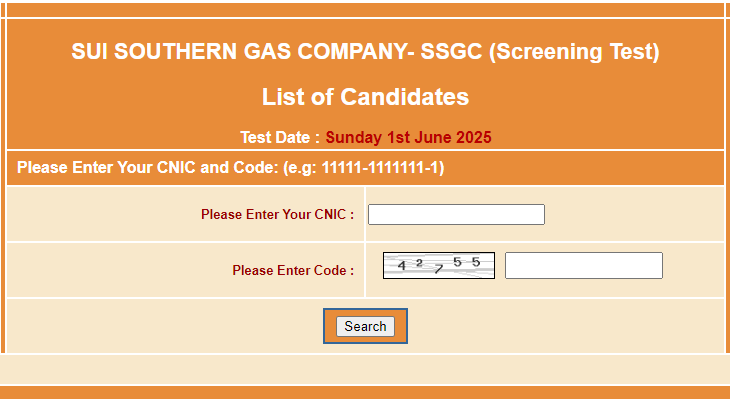733x399 pixels.
Task: Focus the captcha code entry box
Action: (584, 265)
